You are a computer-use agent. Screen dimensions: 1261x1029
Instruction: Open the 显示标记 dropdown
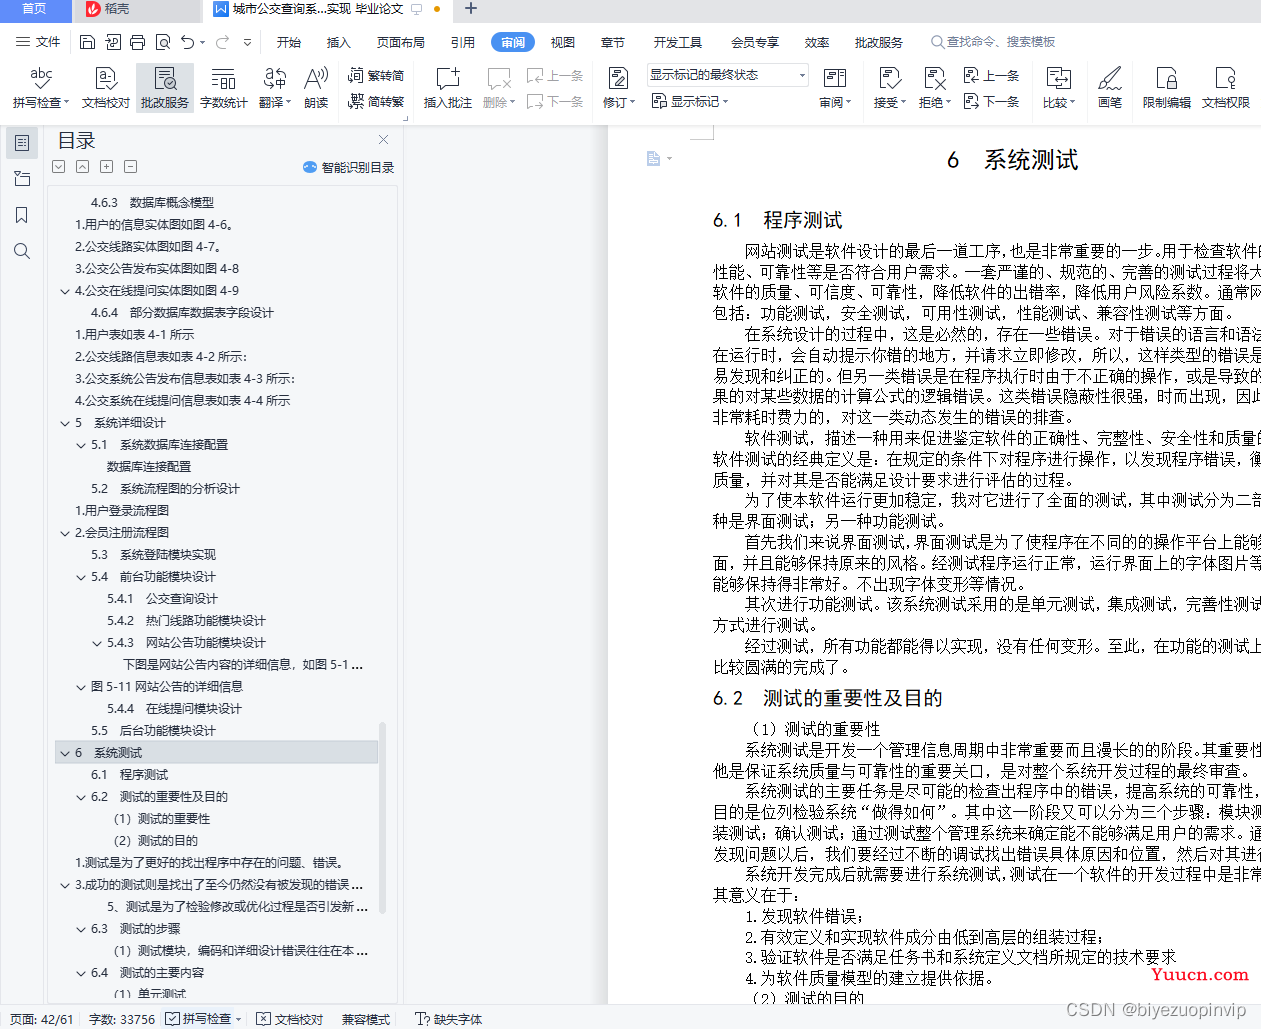point(690,101)
